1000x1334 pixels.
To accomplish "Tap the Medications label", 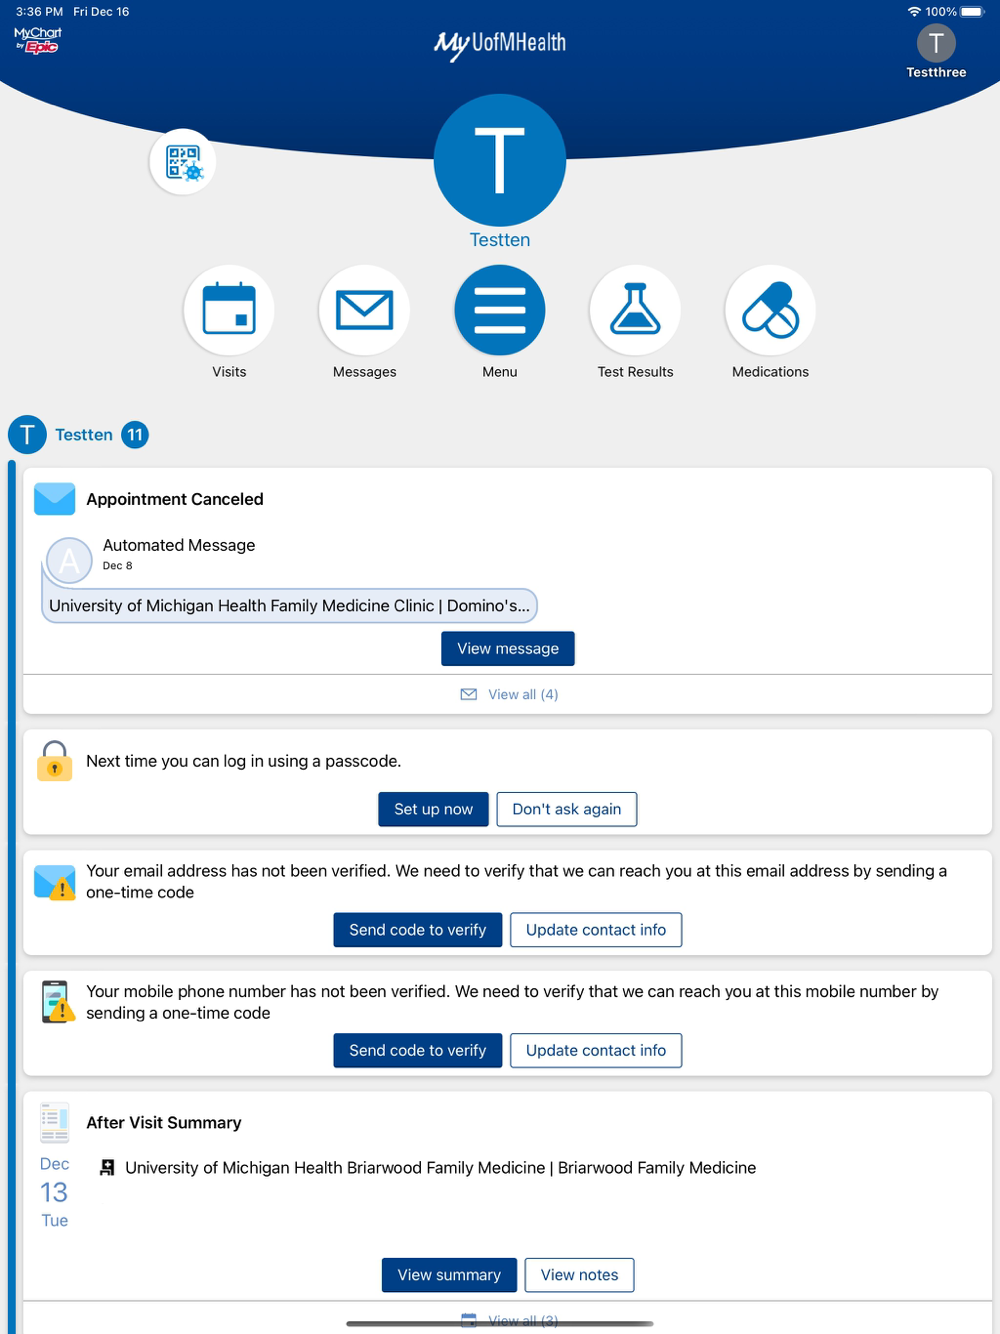I will point(770,372).
